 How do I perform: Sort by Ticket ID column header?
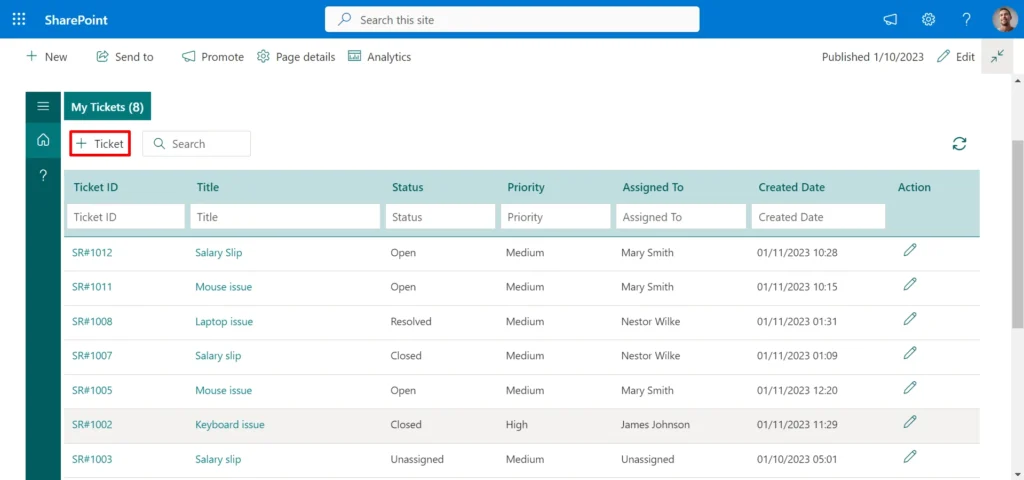tap(95, 187)
